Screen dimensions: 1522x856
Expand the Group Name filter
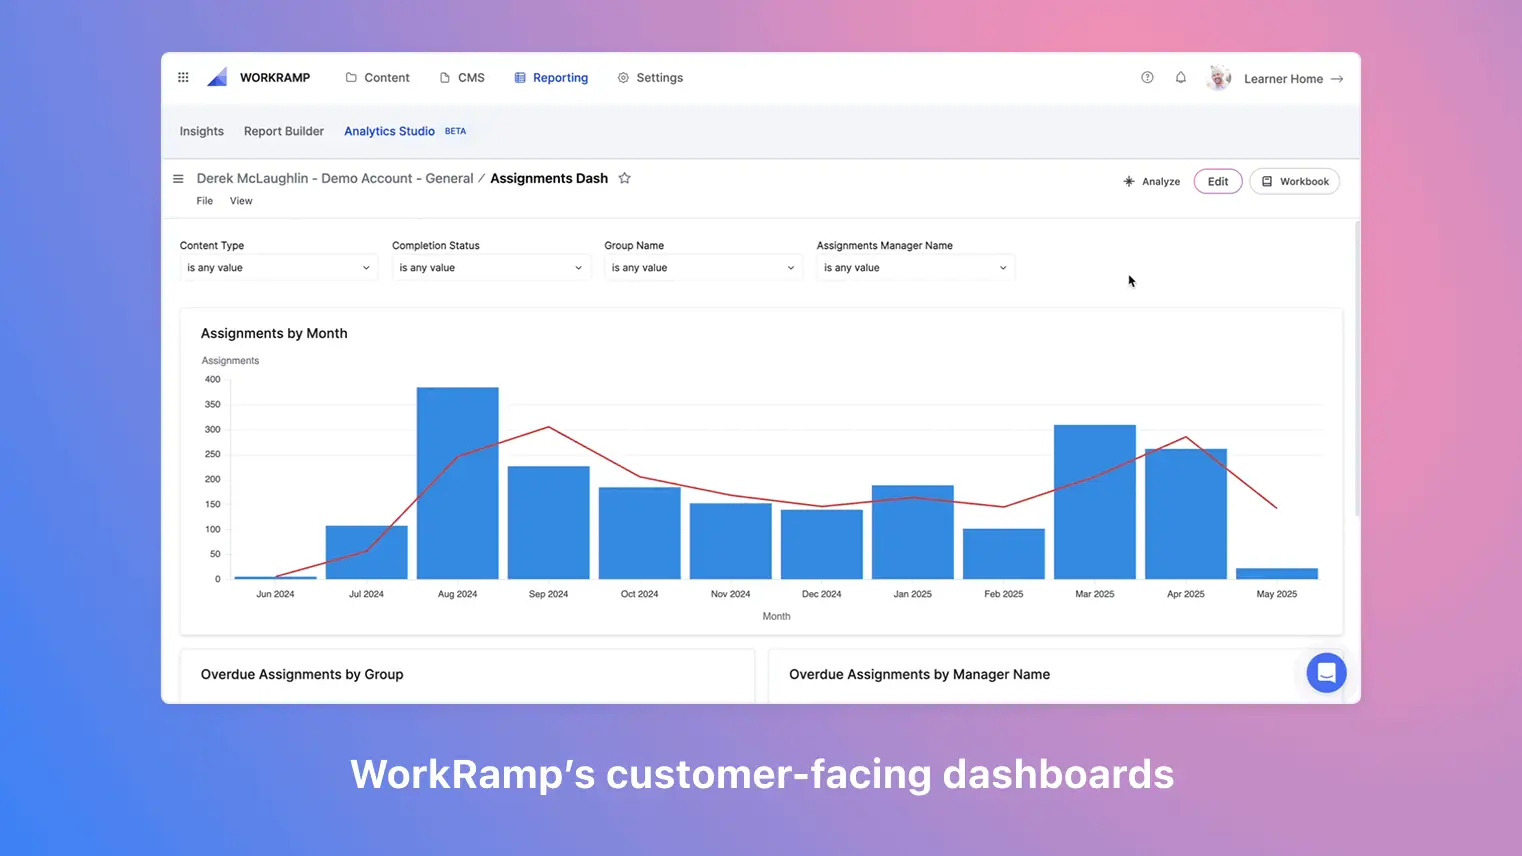(x=703, y=267)
